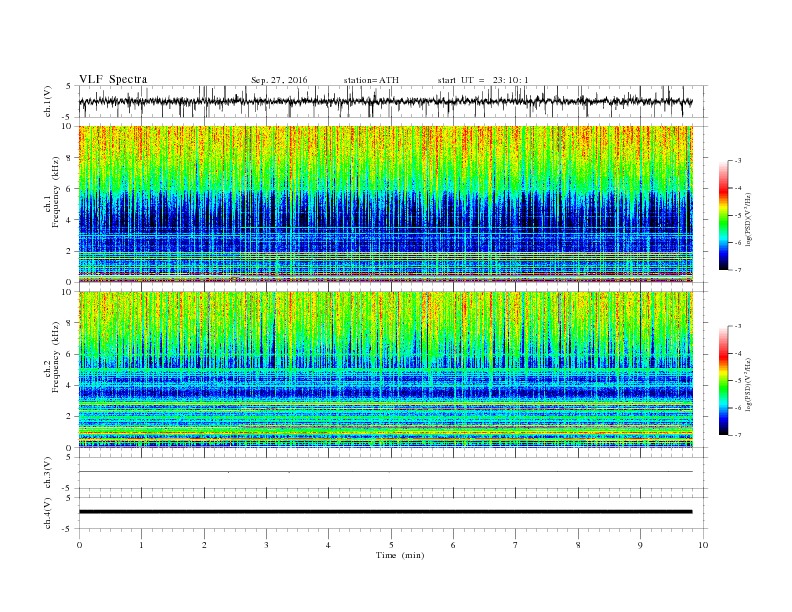Click the ch.1 "Frequency (kHz)" axis label

[56, 192]
